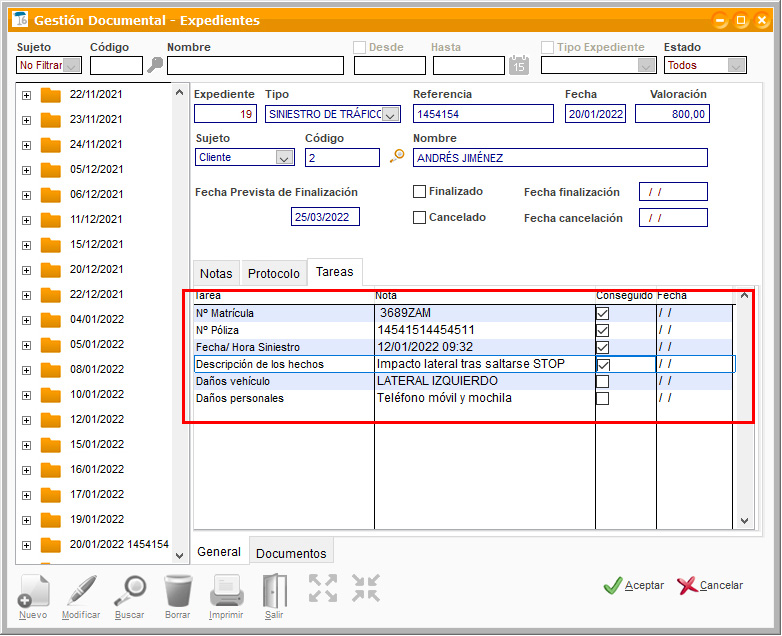Toggle the Tipo Expediente filter checkbox
The width and height of the screenshot is (782, 636).
click(547, 47)
